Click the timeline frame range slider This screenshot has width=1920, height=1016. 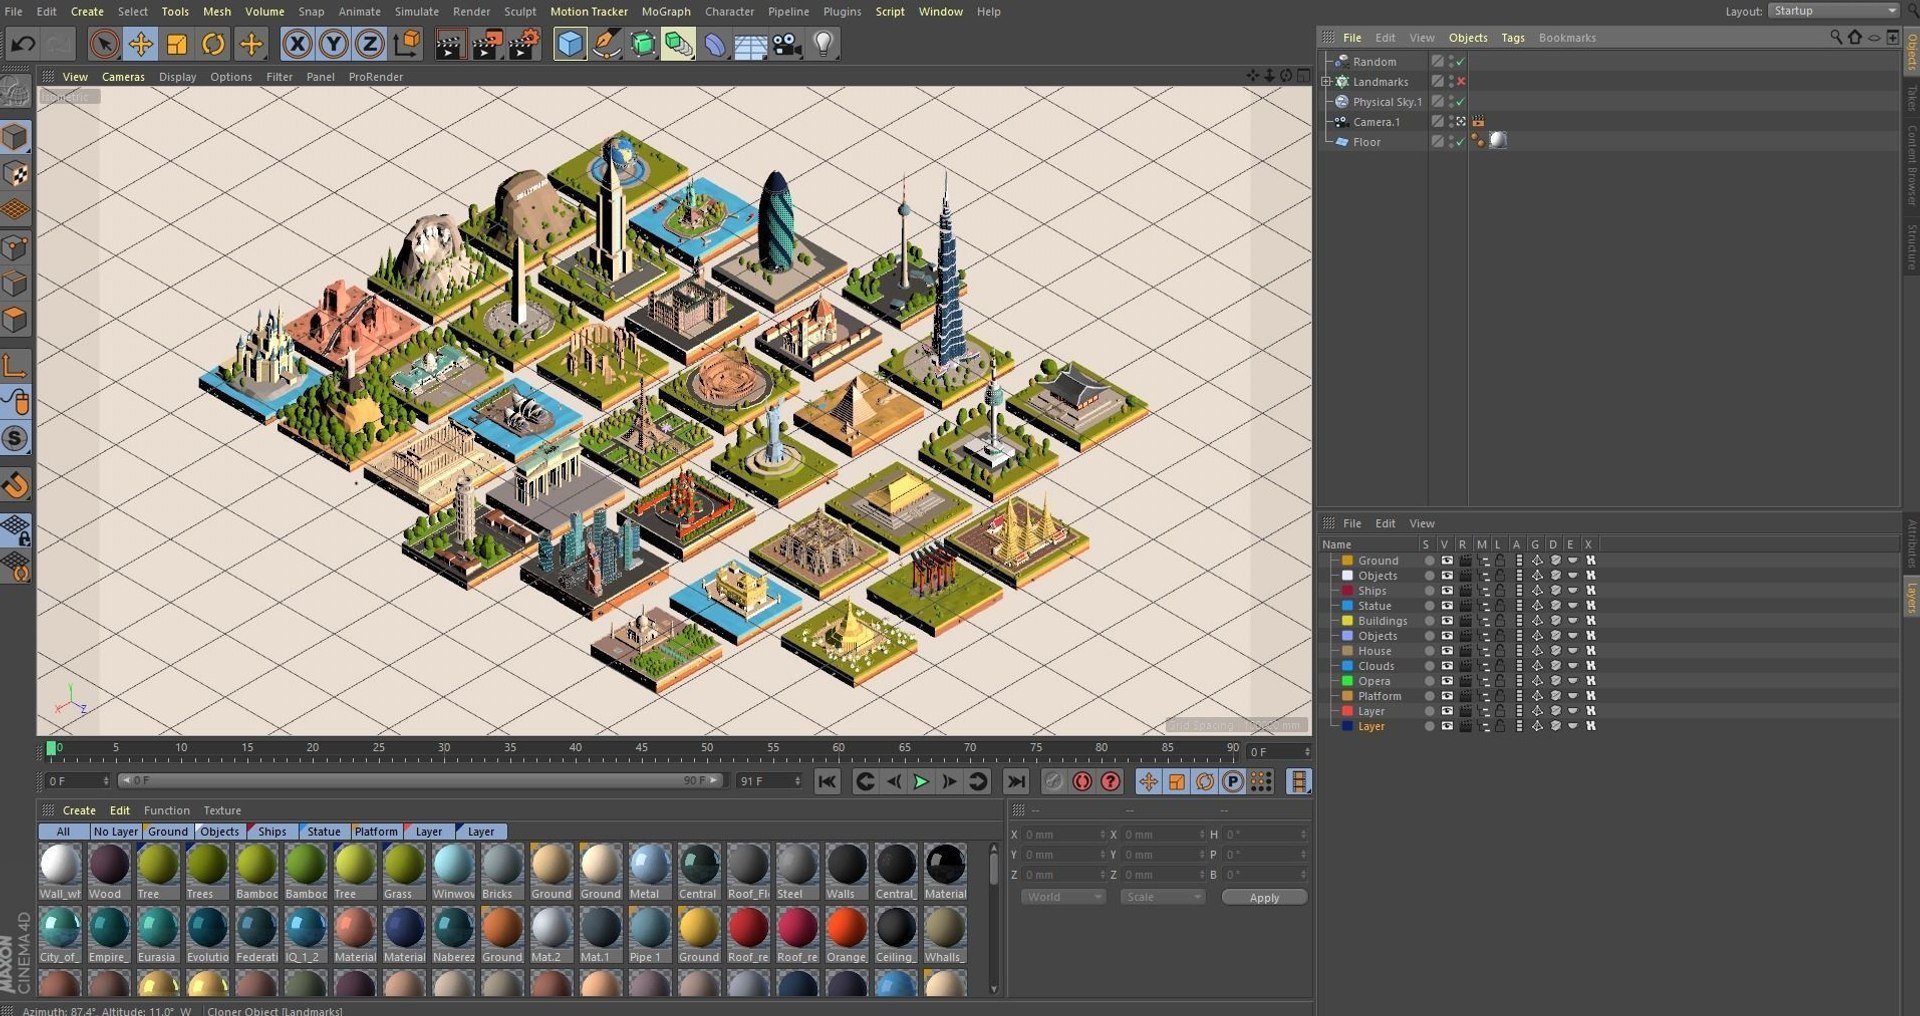[421, 781]
